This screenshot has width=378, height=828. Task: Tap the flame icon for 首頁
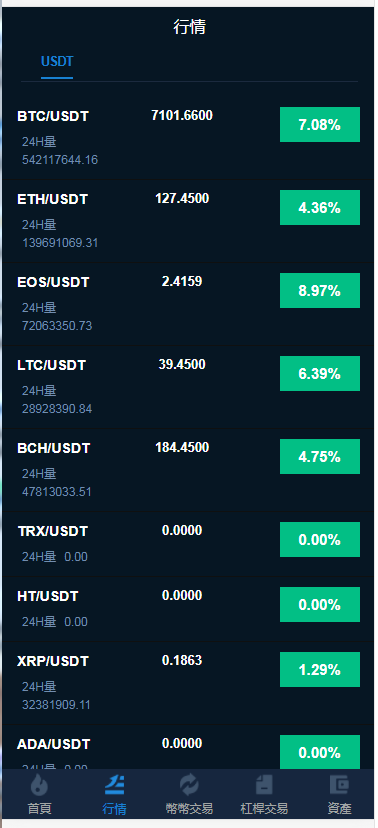[39, 785]
